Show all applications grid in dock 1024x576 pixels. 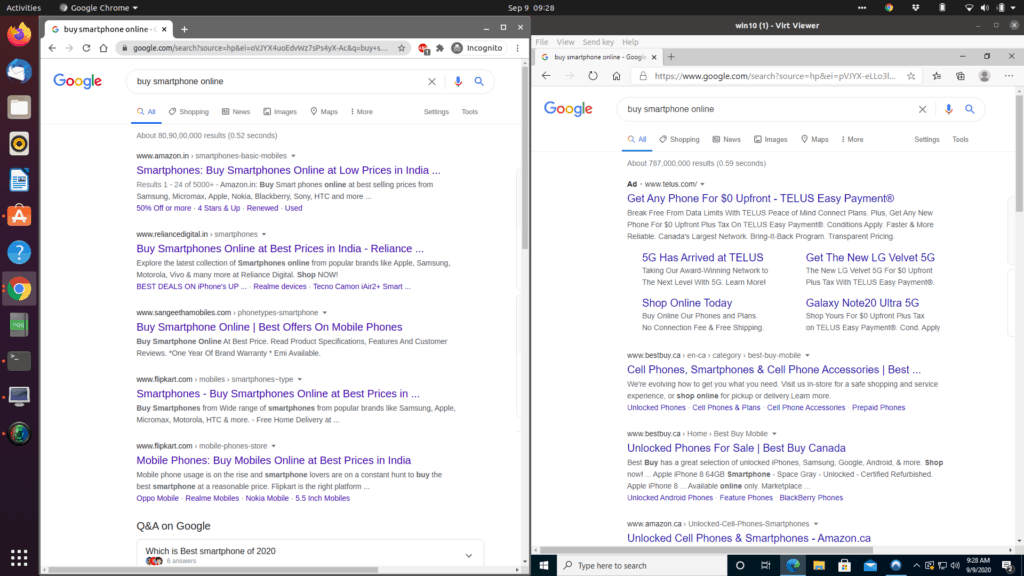pyautogui.click(x=19, y=558)
